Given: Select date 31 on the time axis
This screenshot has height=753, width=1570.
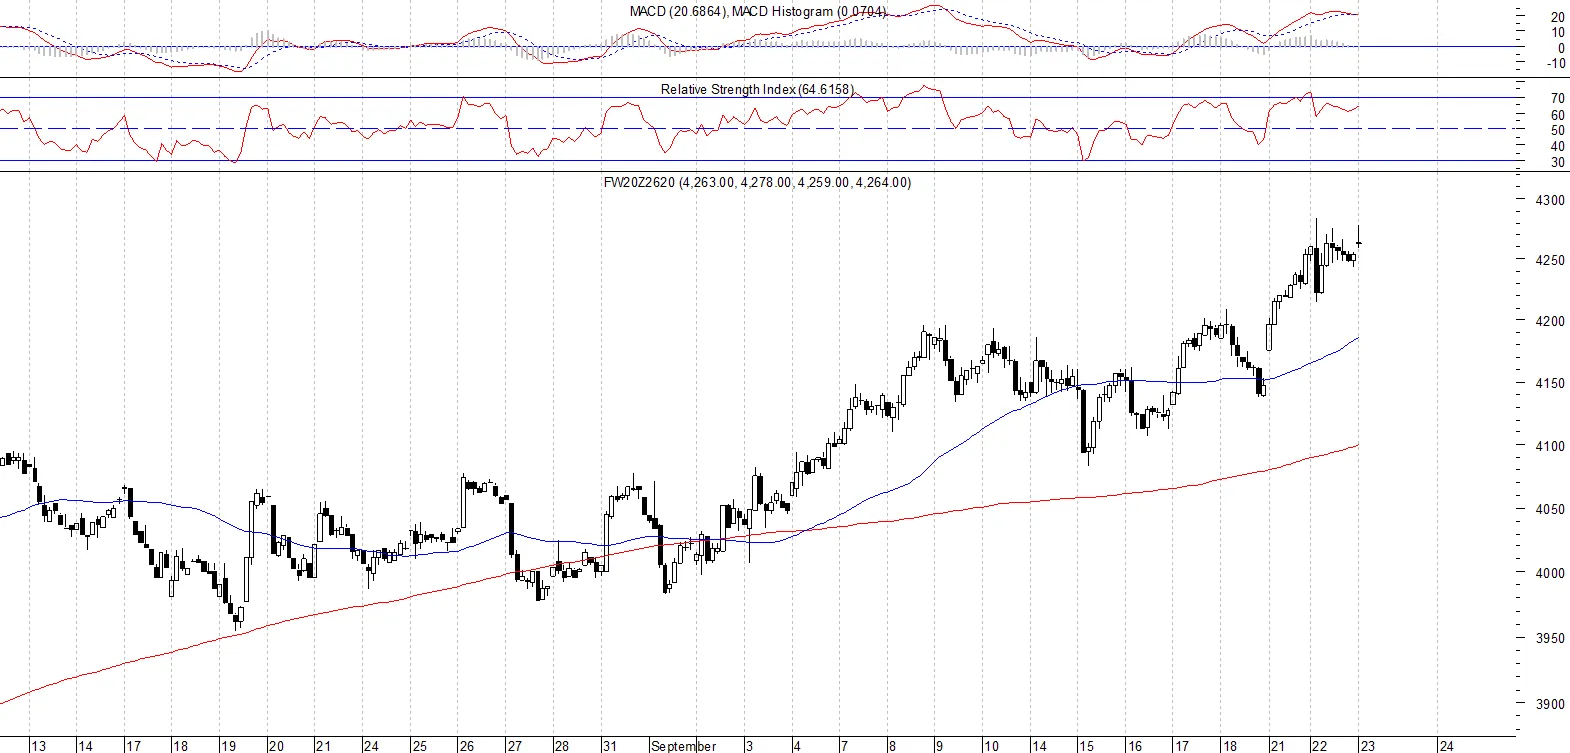Looking at the screenshot, I should coord(609,746).
